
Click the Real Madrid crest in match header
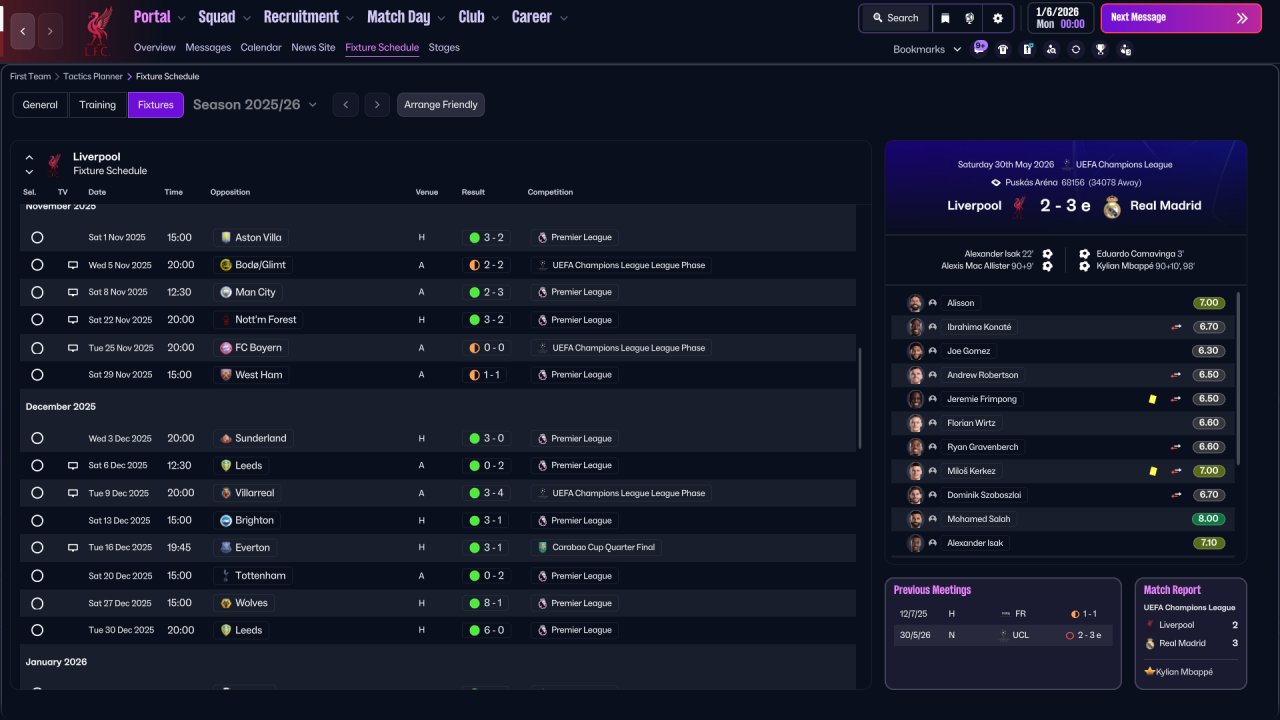[x=1112, y=207]
